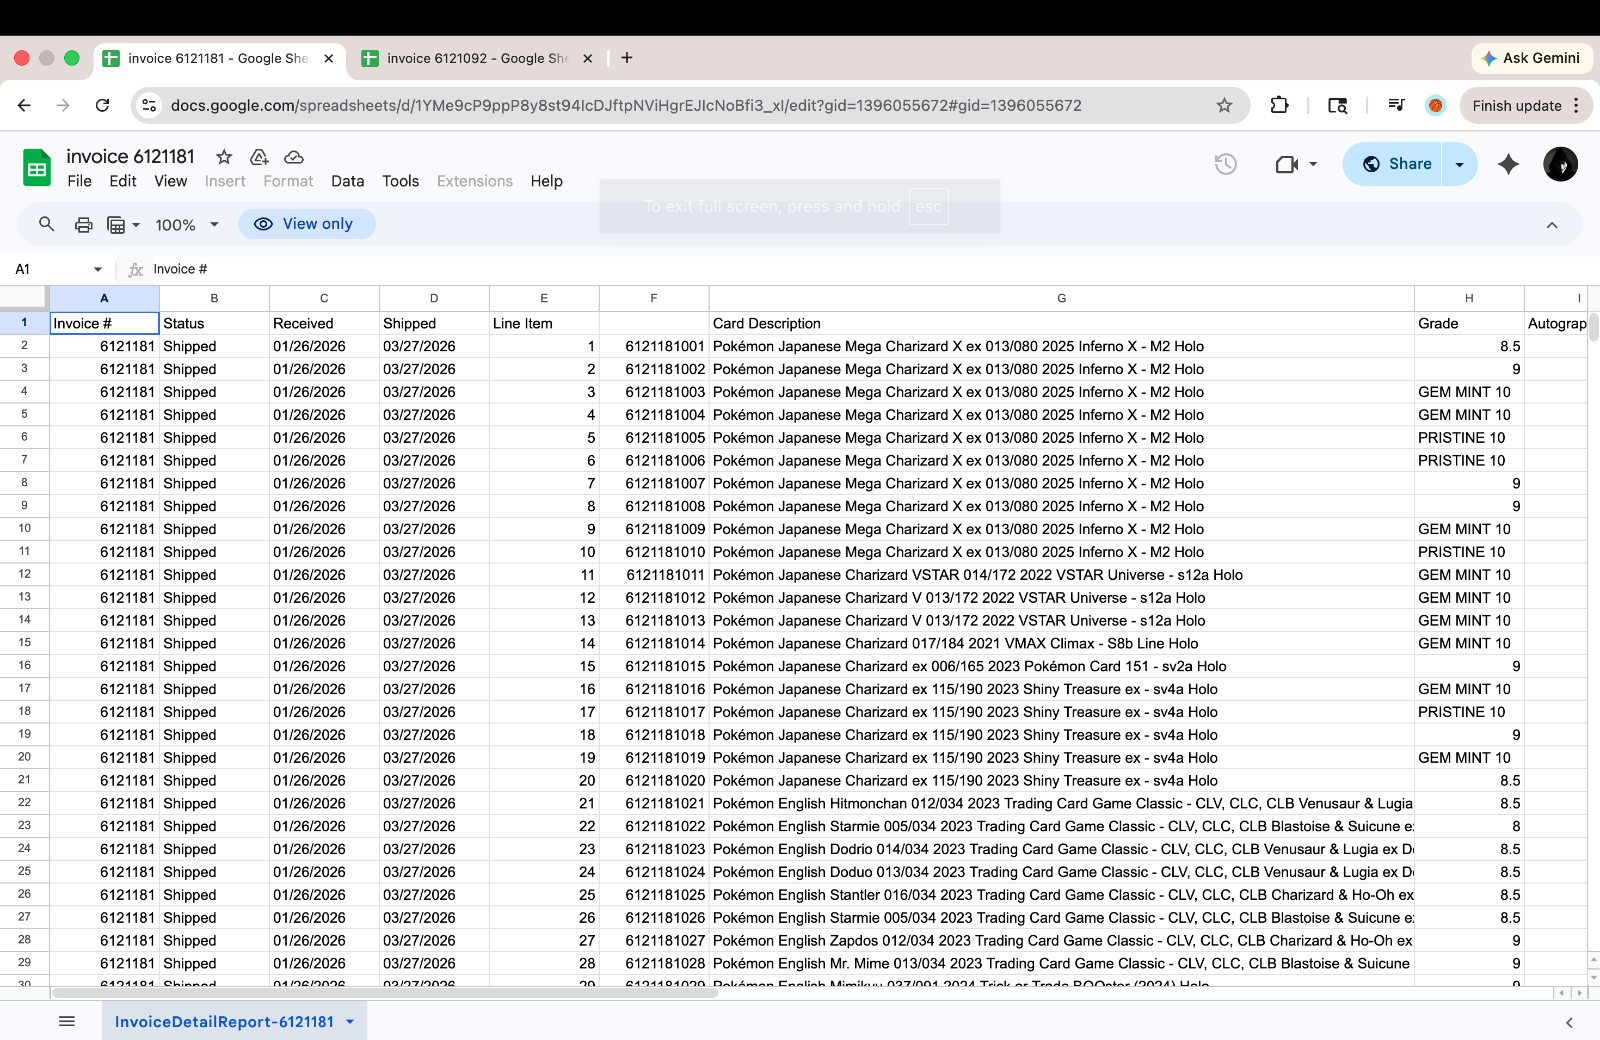This screenshot has width=1600, height=1040.
Task: Open the zoom 100% dropdown
Action: [186, 225]
